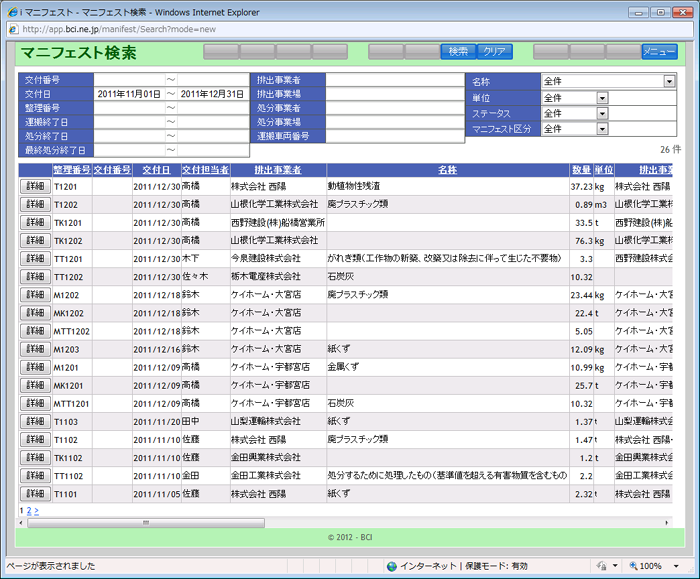The height and width of the screenshot is (579, 700).
Task: Sort by 交付担当者 column header
Action: click(x=206, y=170)
